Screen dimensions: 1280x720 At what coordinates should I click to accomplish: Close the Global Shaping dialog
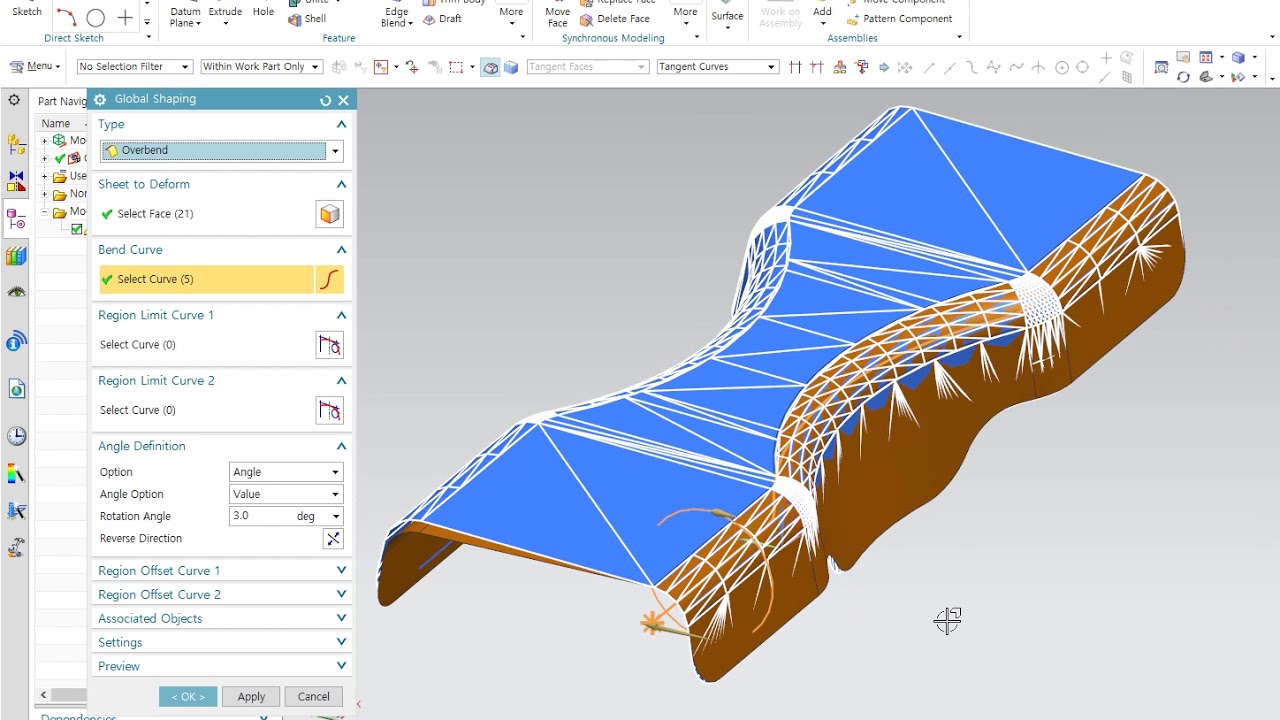(343, 100)
